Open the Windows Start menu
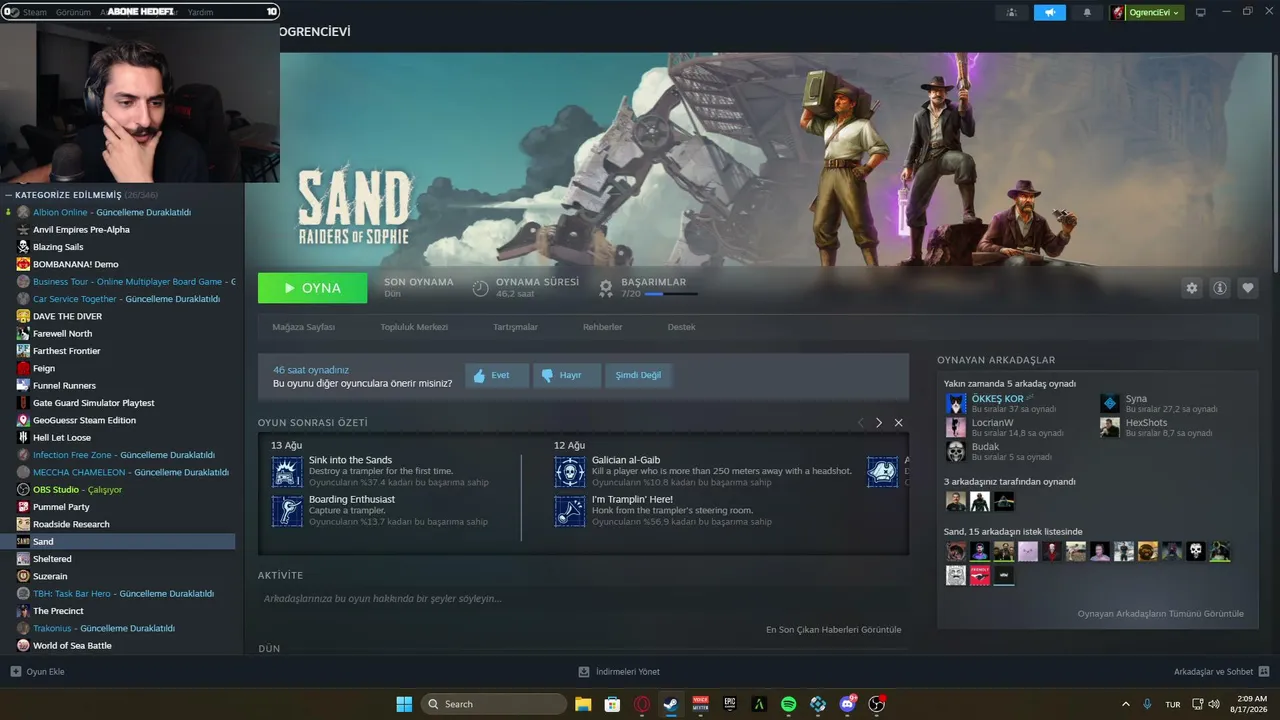The width and height of the screenshot is (1280, 720). [x=404, y=704]
